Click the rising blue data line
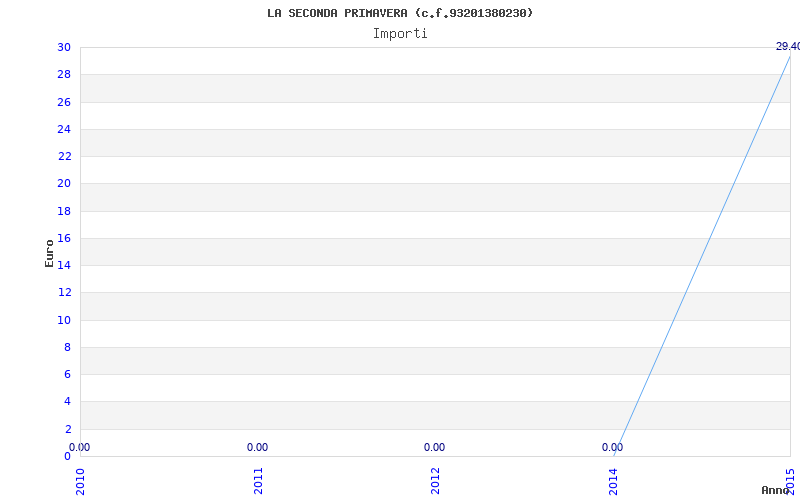The image size is (800, 500). click(x=702, y=255)
